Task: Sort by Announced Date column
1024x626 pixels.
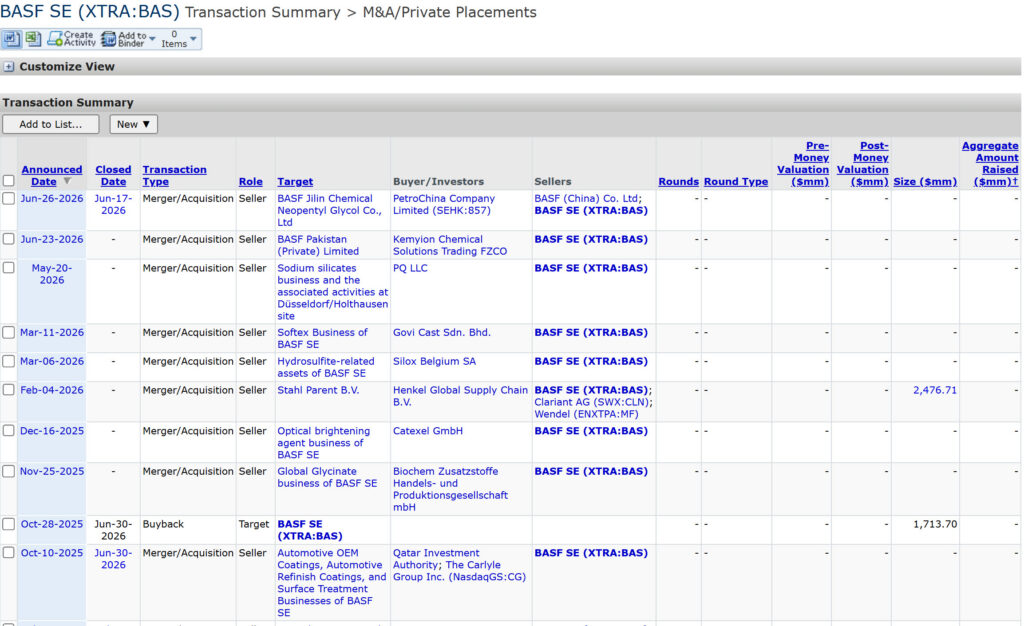Action: pos(52,176)
